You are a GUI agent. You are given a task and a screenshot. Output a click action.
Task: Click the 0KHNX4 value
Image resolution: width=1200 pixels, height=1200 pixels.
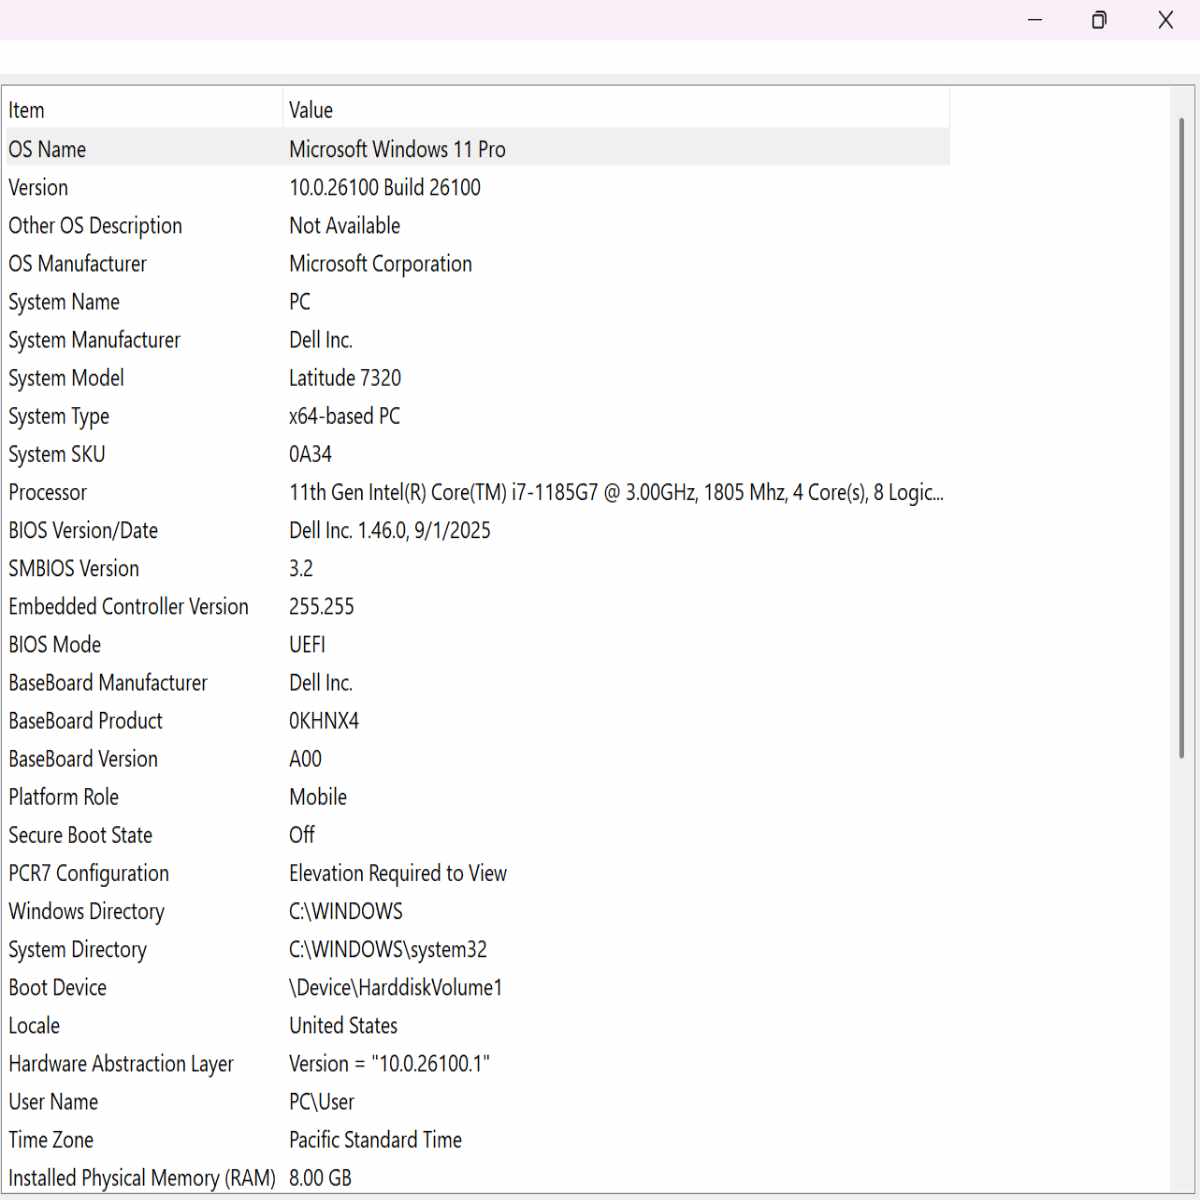coord(324,721)
